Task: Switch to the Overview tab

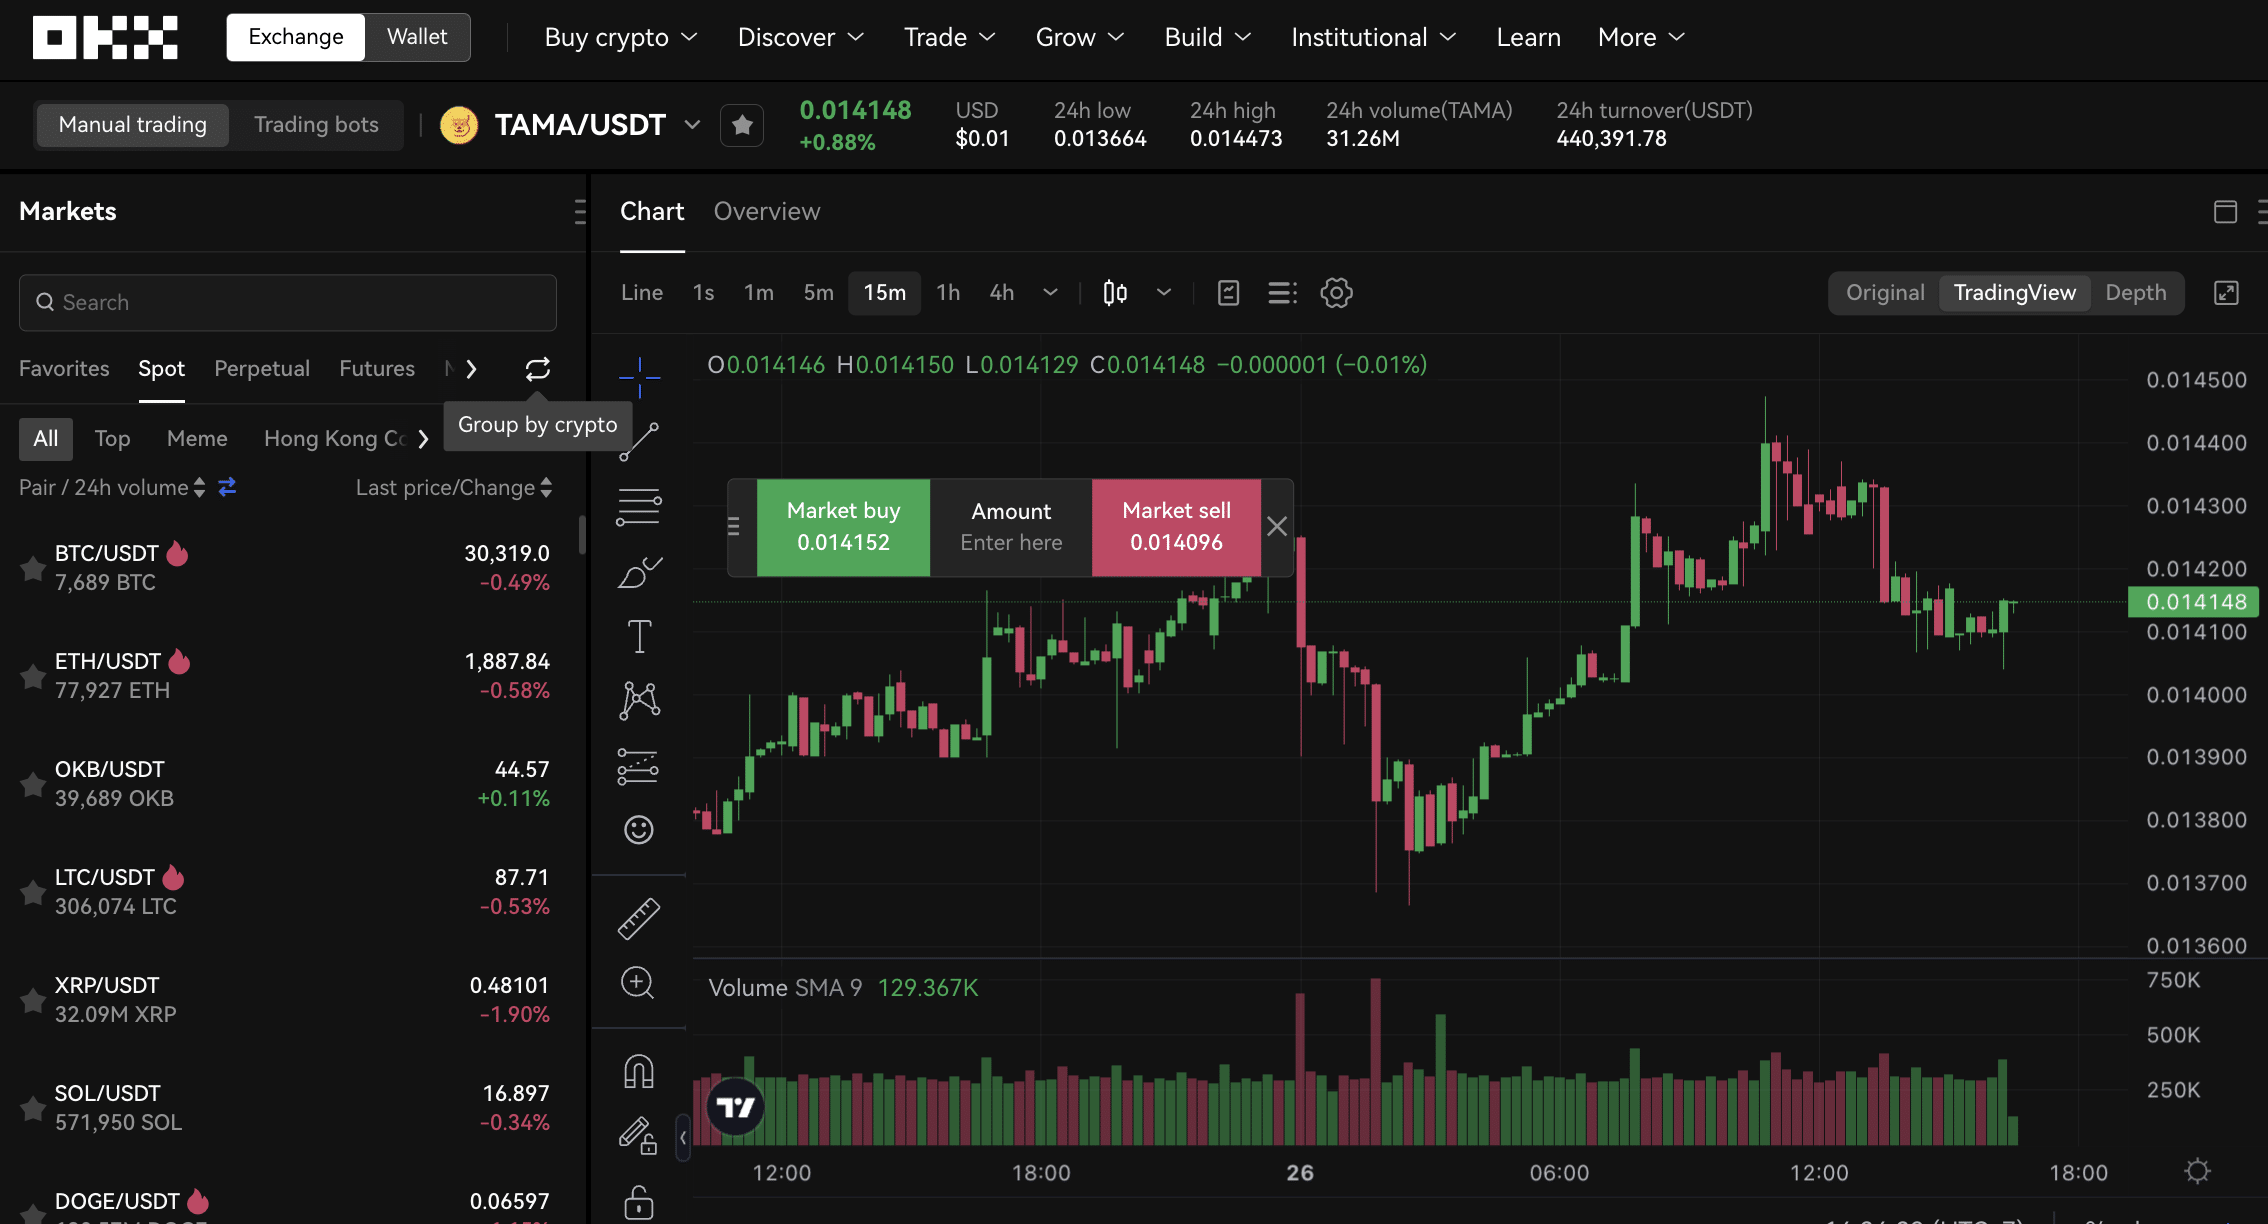Action: (767, 212)
